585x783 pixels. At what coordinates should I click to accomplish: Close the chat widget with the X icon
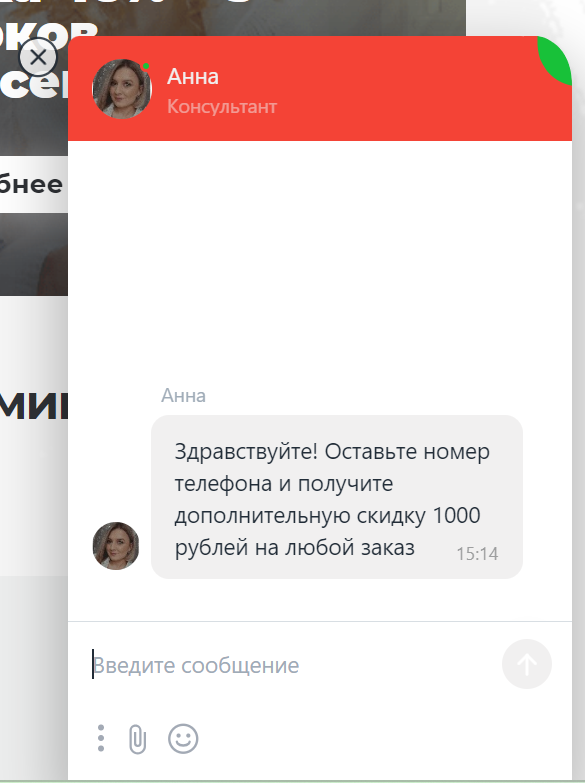click(x=38, y=57)
